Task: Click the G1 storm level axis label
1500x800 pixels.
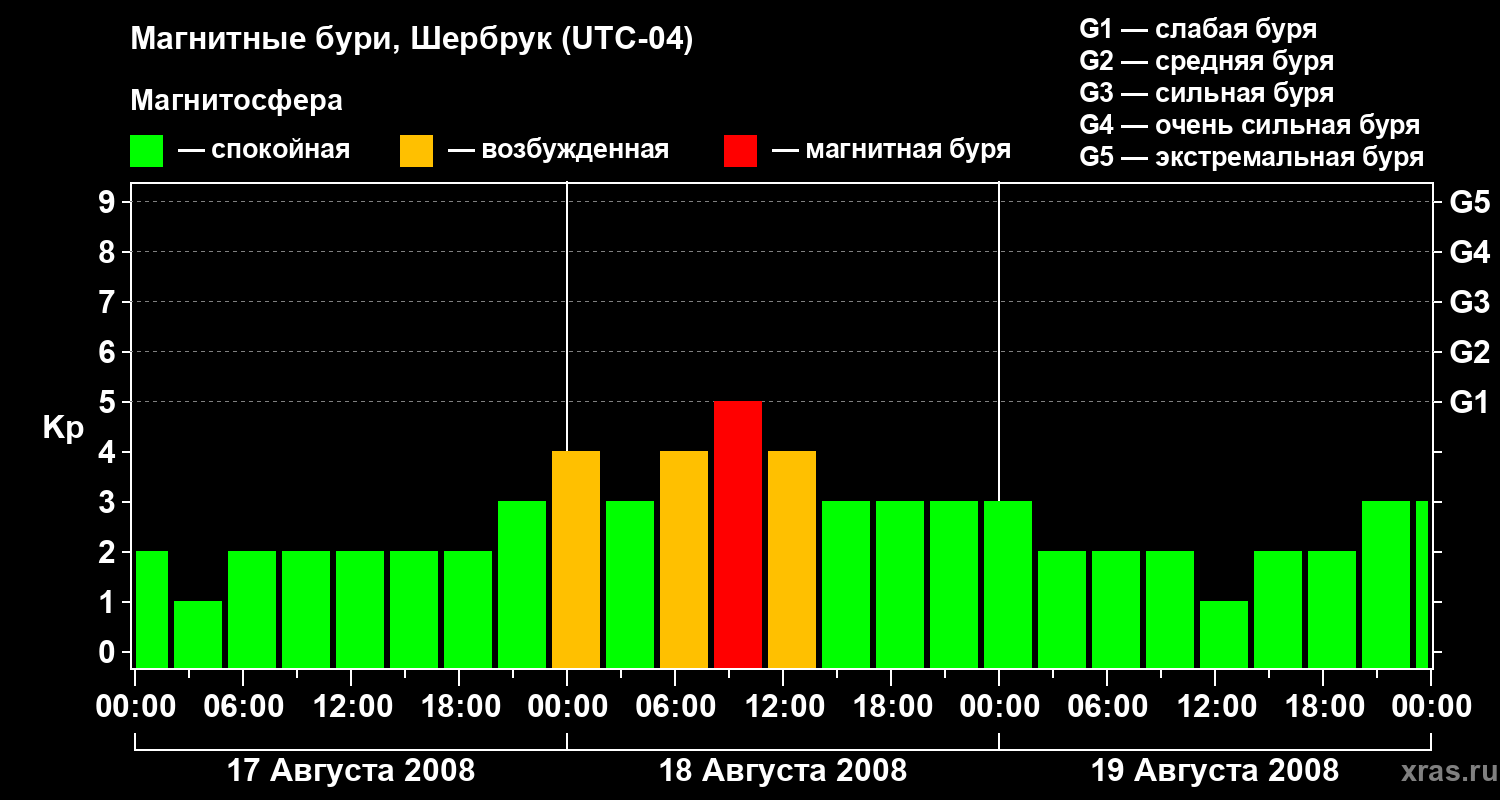Action: (x=1469, y=402)
